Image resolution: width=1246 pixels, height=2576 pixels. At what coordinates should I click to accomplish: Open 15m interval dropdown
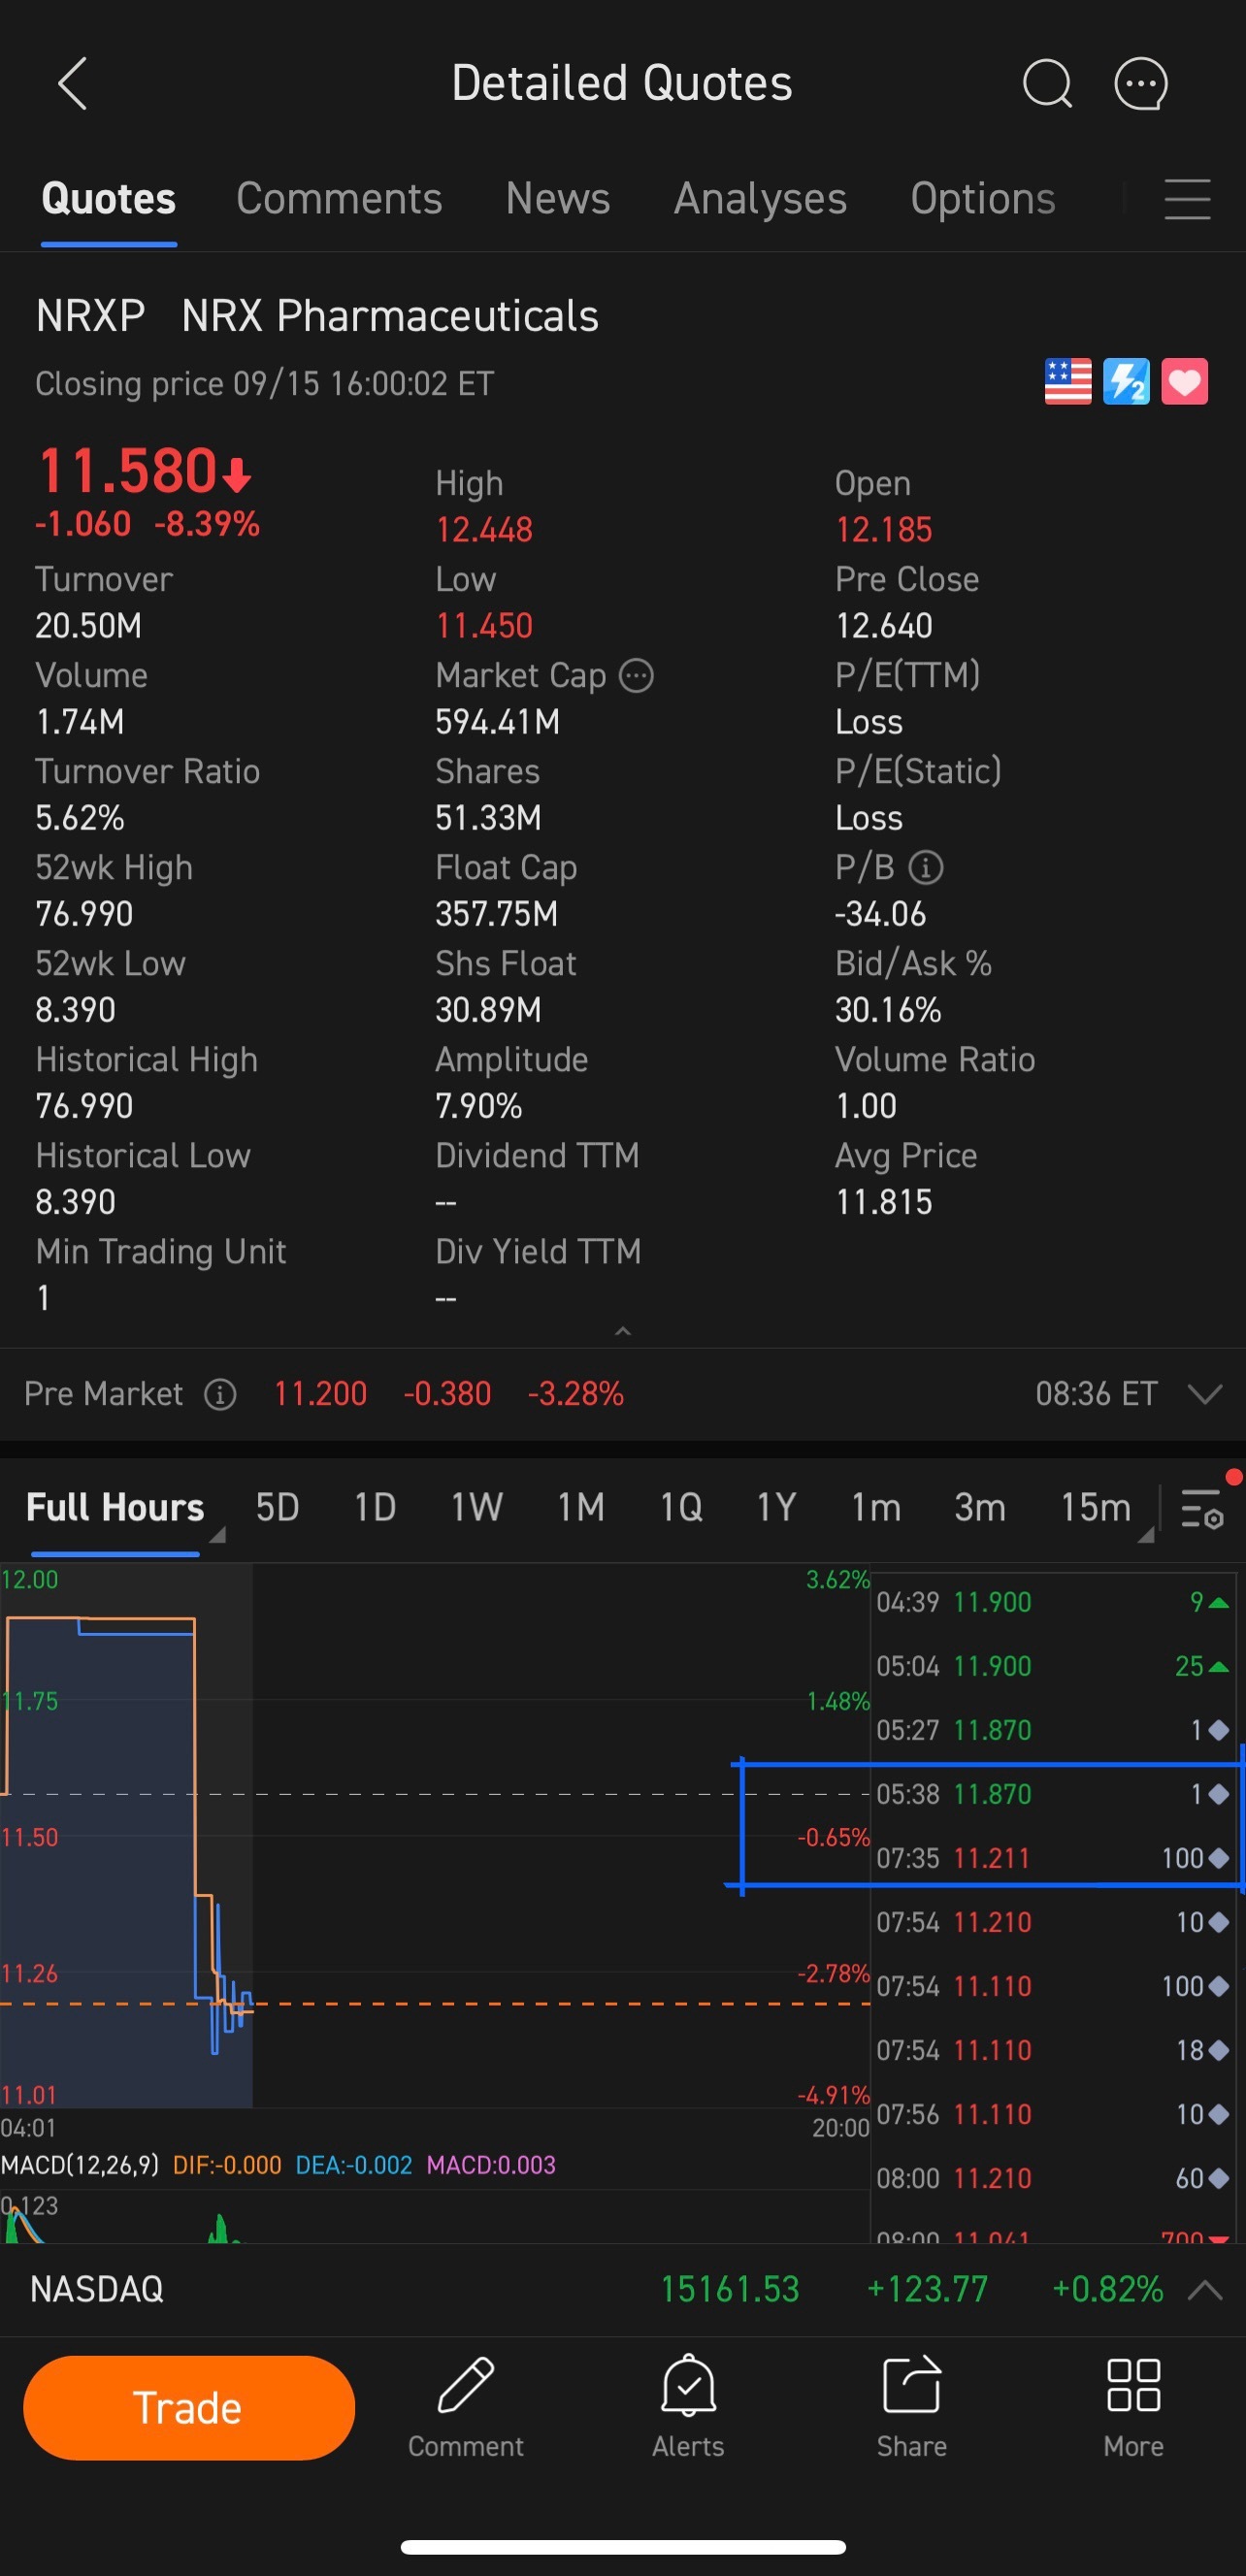(x=1105, y=1508)
